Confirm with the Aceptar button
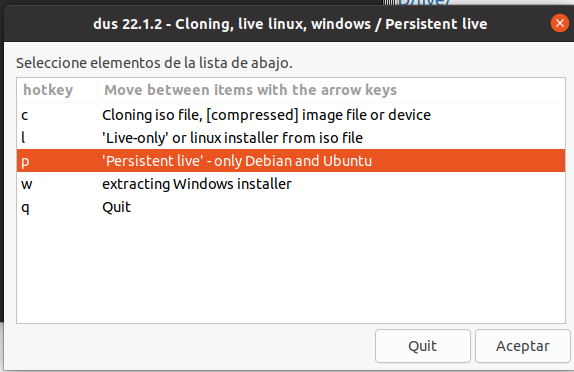This screenshot has width=574, height=372. coord(523,346)
